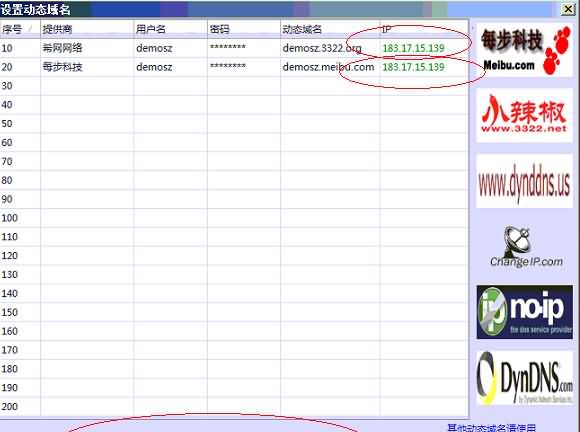580x432 pixels.
Task: Open the www.dynddns.us provider logo
Action: [x=525, y=181]
